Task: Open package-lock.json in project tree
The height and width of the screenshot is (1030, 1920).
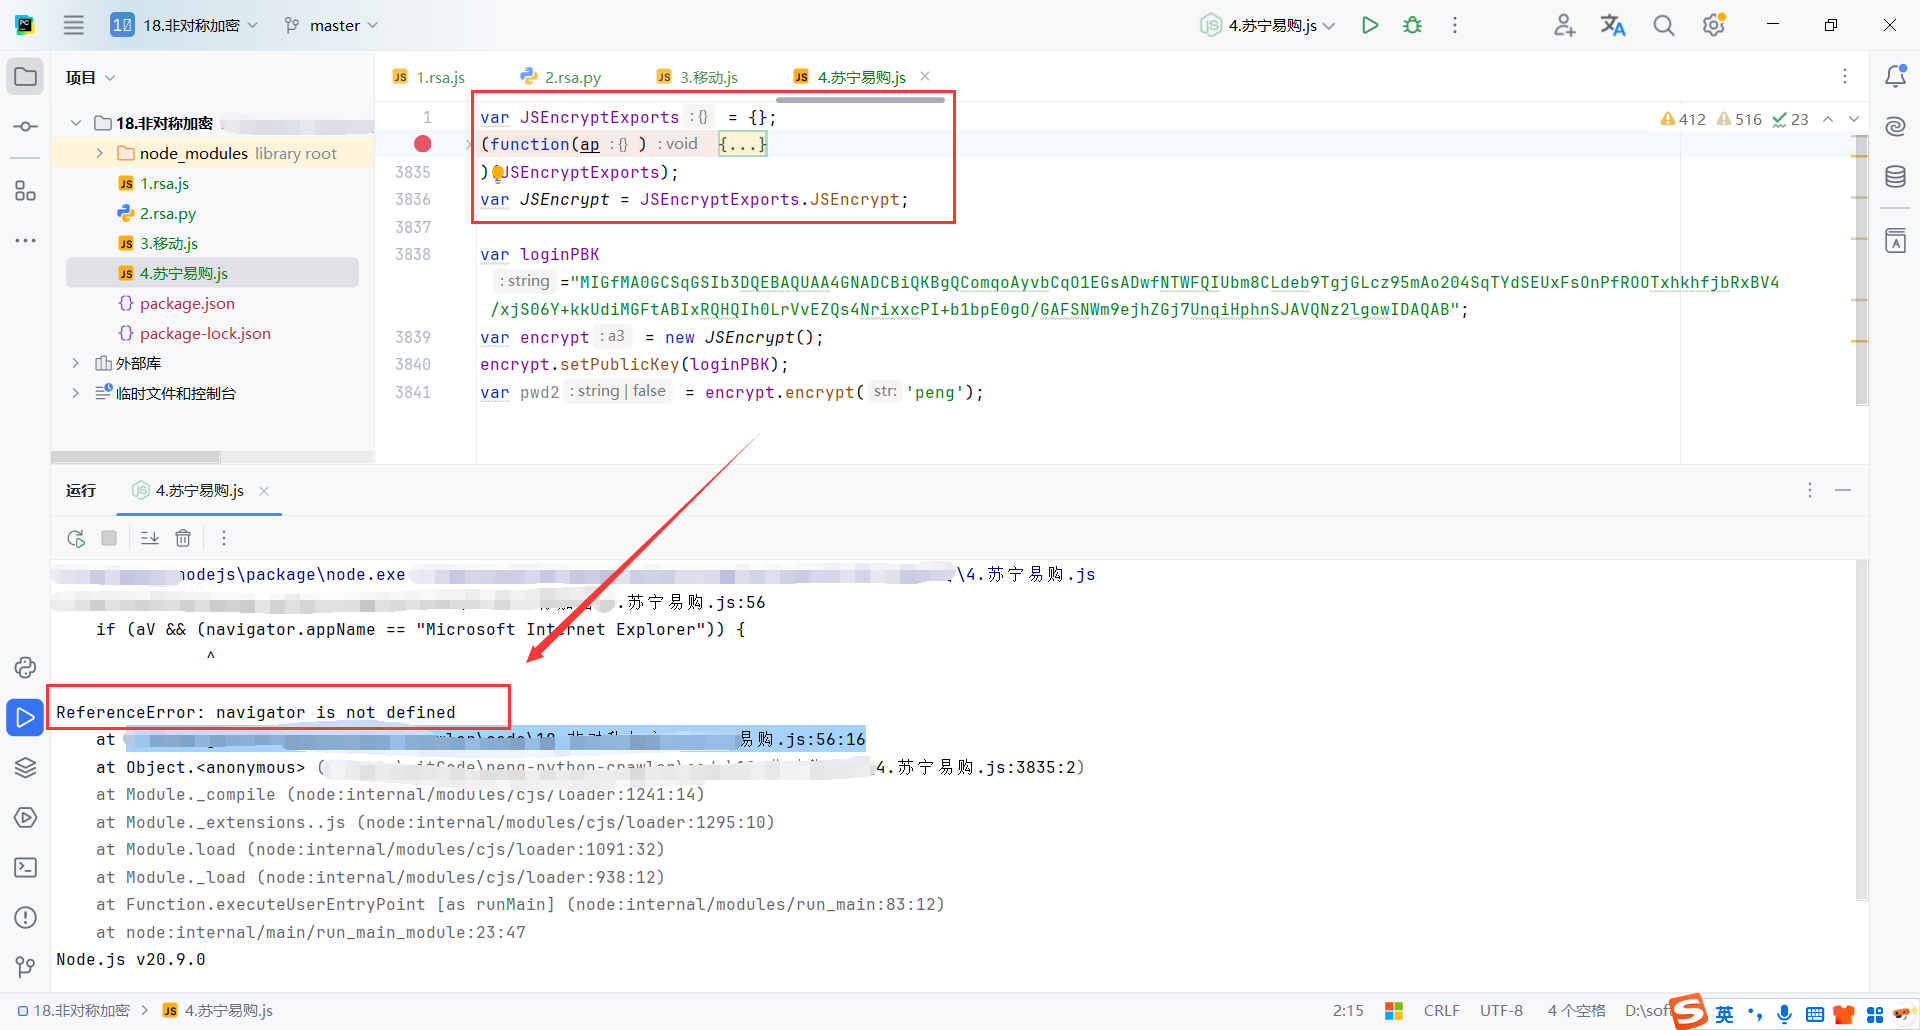Action: click(205, 333)
